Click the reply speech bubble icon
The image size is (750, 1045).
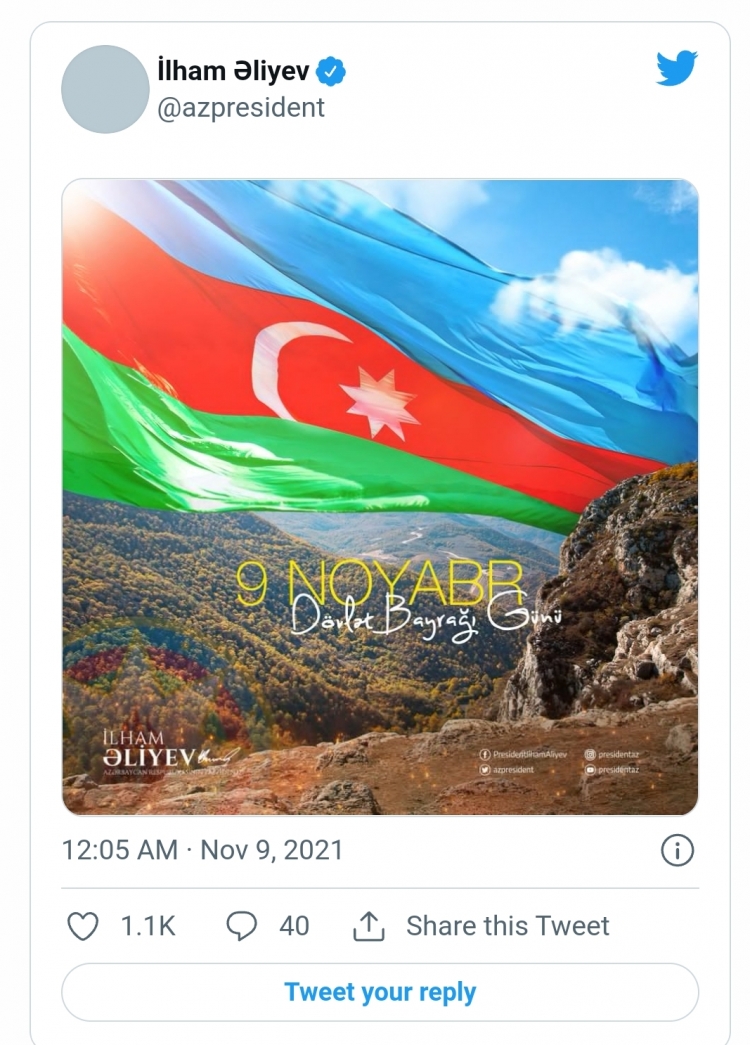point(241,926)
